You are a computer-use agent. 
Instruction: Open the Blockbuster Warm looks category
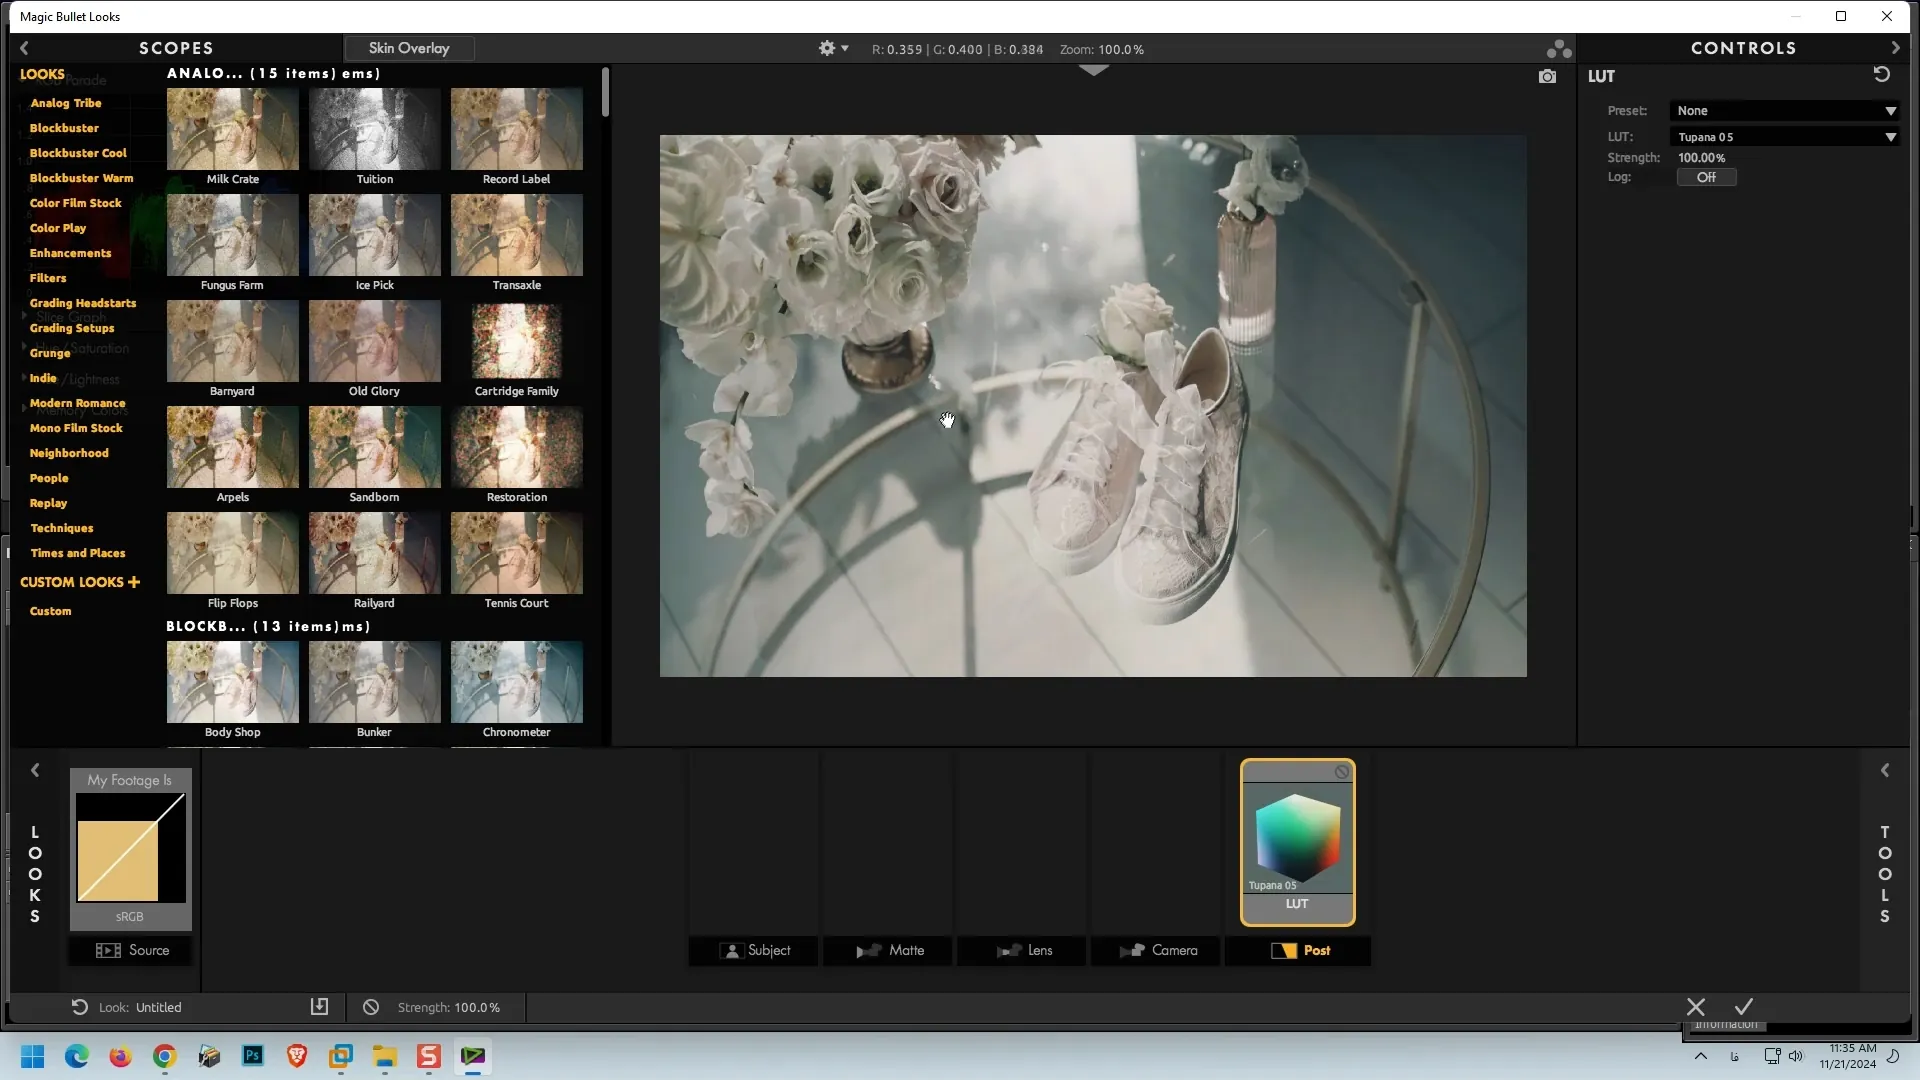(81, 178)
